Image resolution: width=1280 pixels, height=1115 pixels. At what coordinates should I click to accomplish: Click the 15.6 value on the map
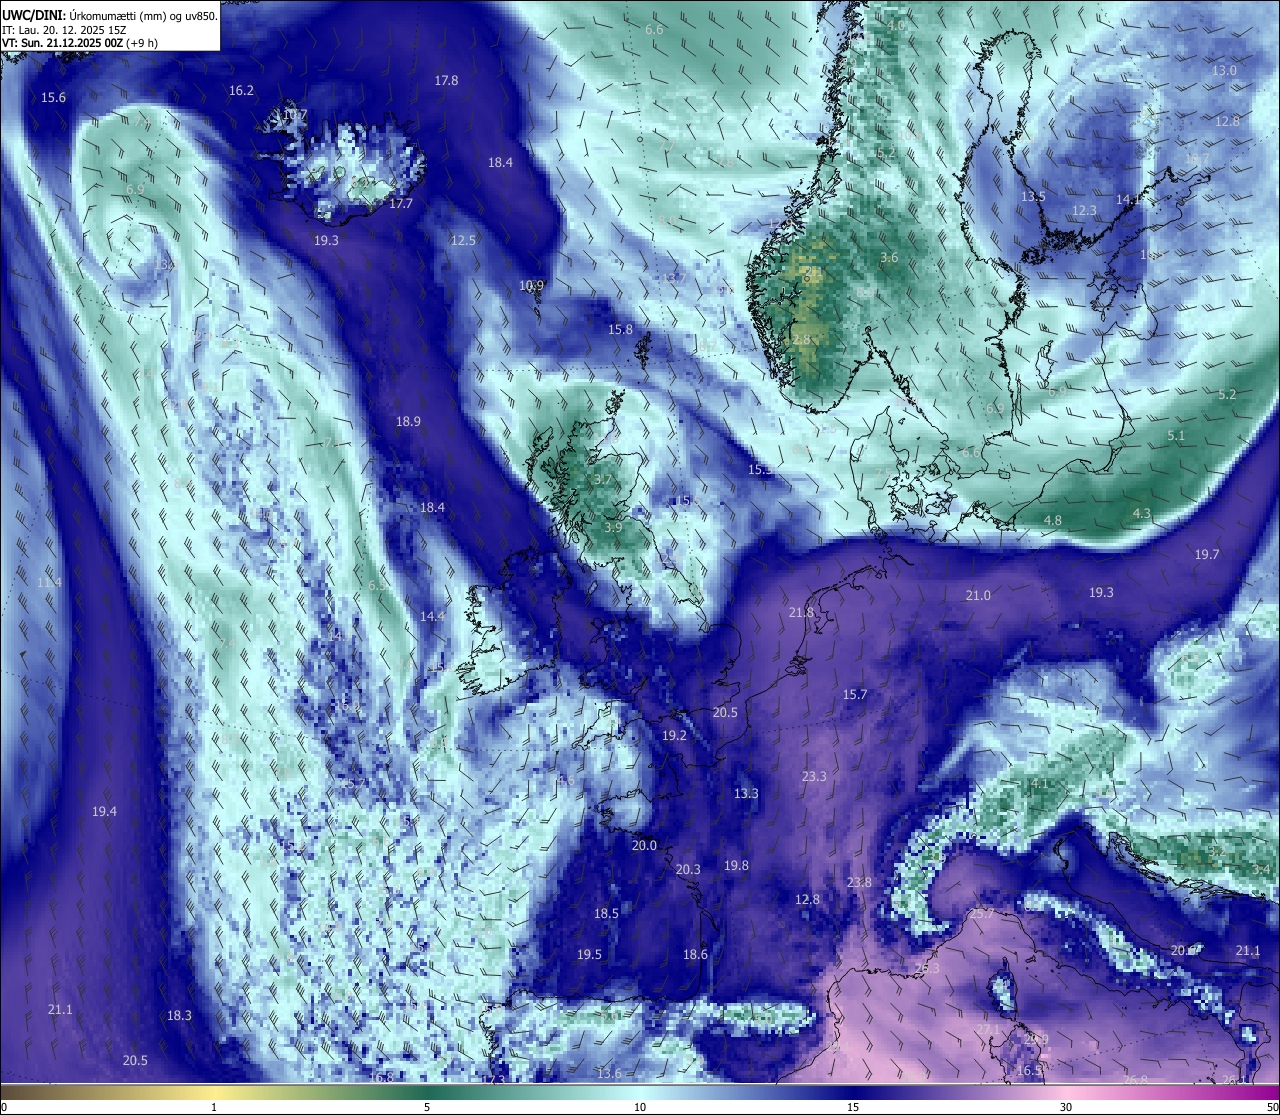click(54, 98)
